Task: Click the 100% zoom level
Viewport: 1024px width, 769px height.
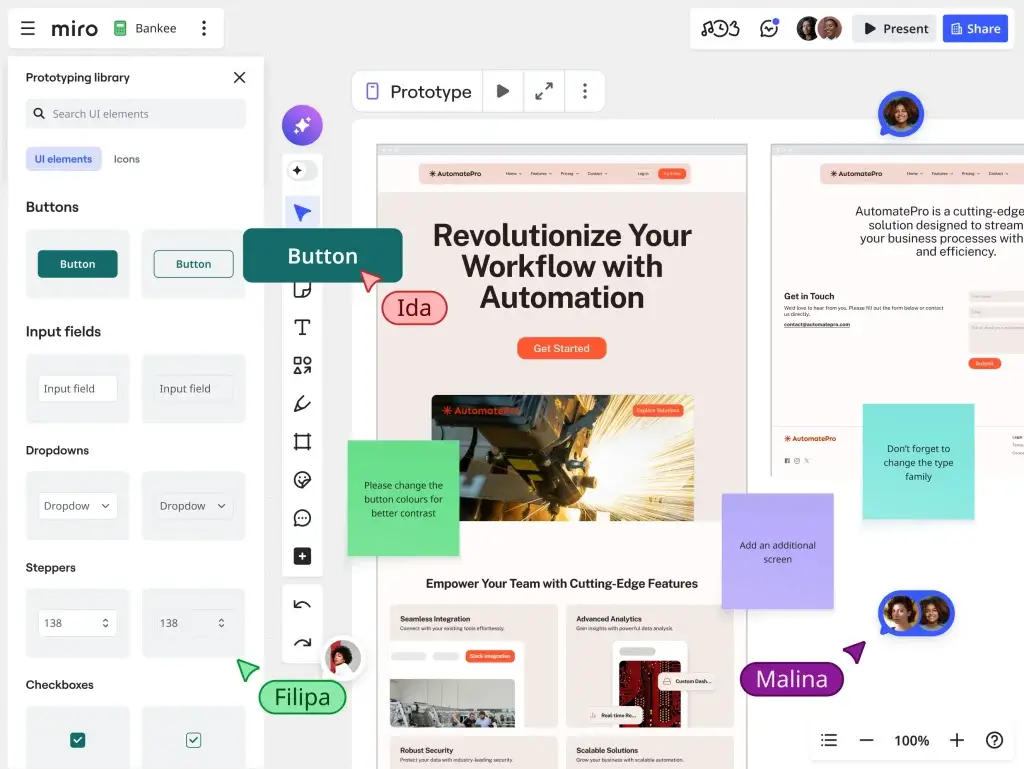Action: pos(912,741)
